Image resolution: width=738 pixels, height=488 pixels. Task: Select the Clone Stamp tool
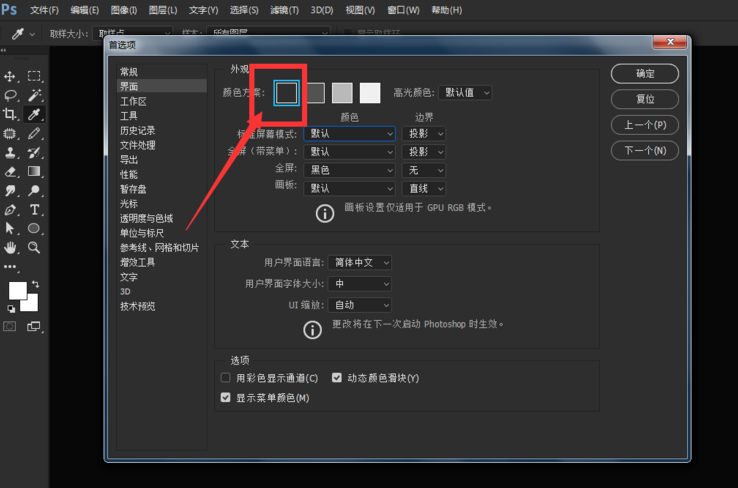(x=10, y=152)
